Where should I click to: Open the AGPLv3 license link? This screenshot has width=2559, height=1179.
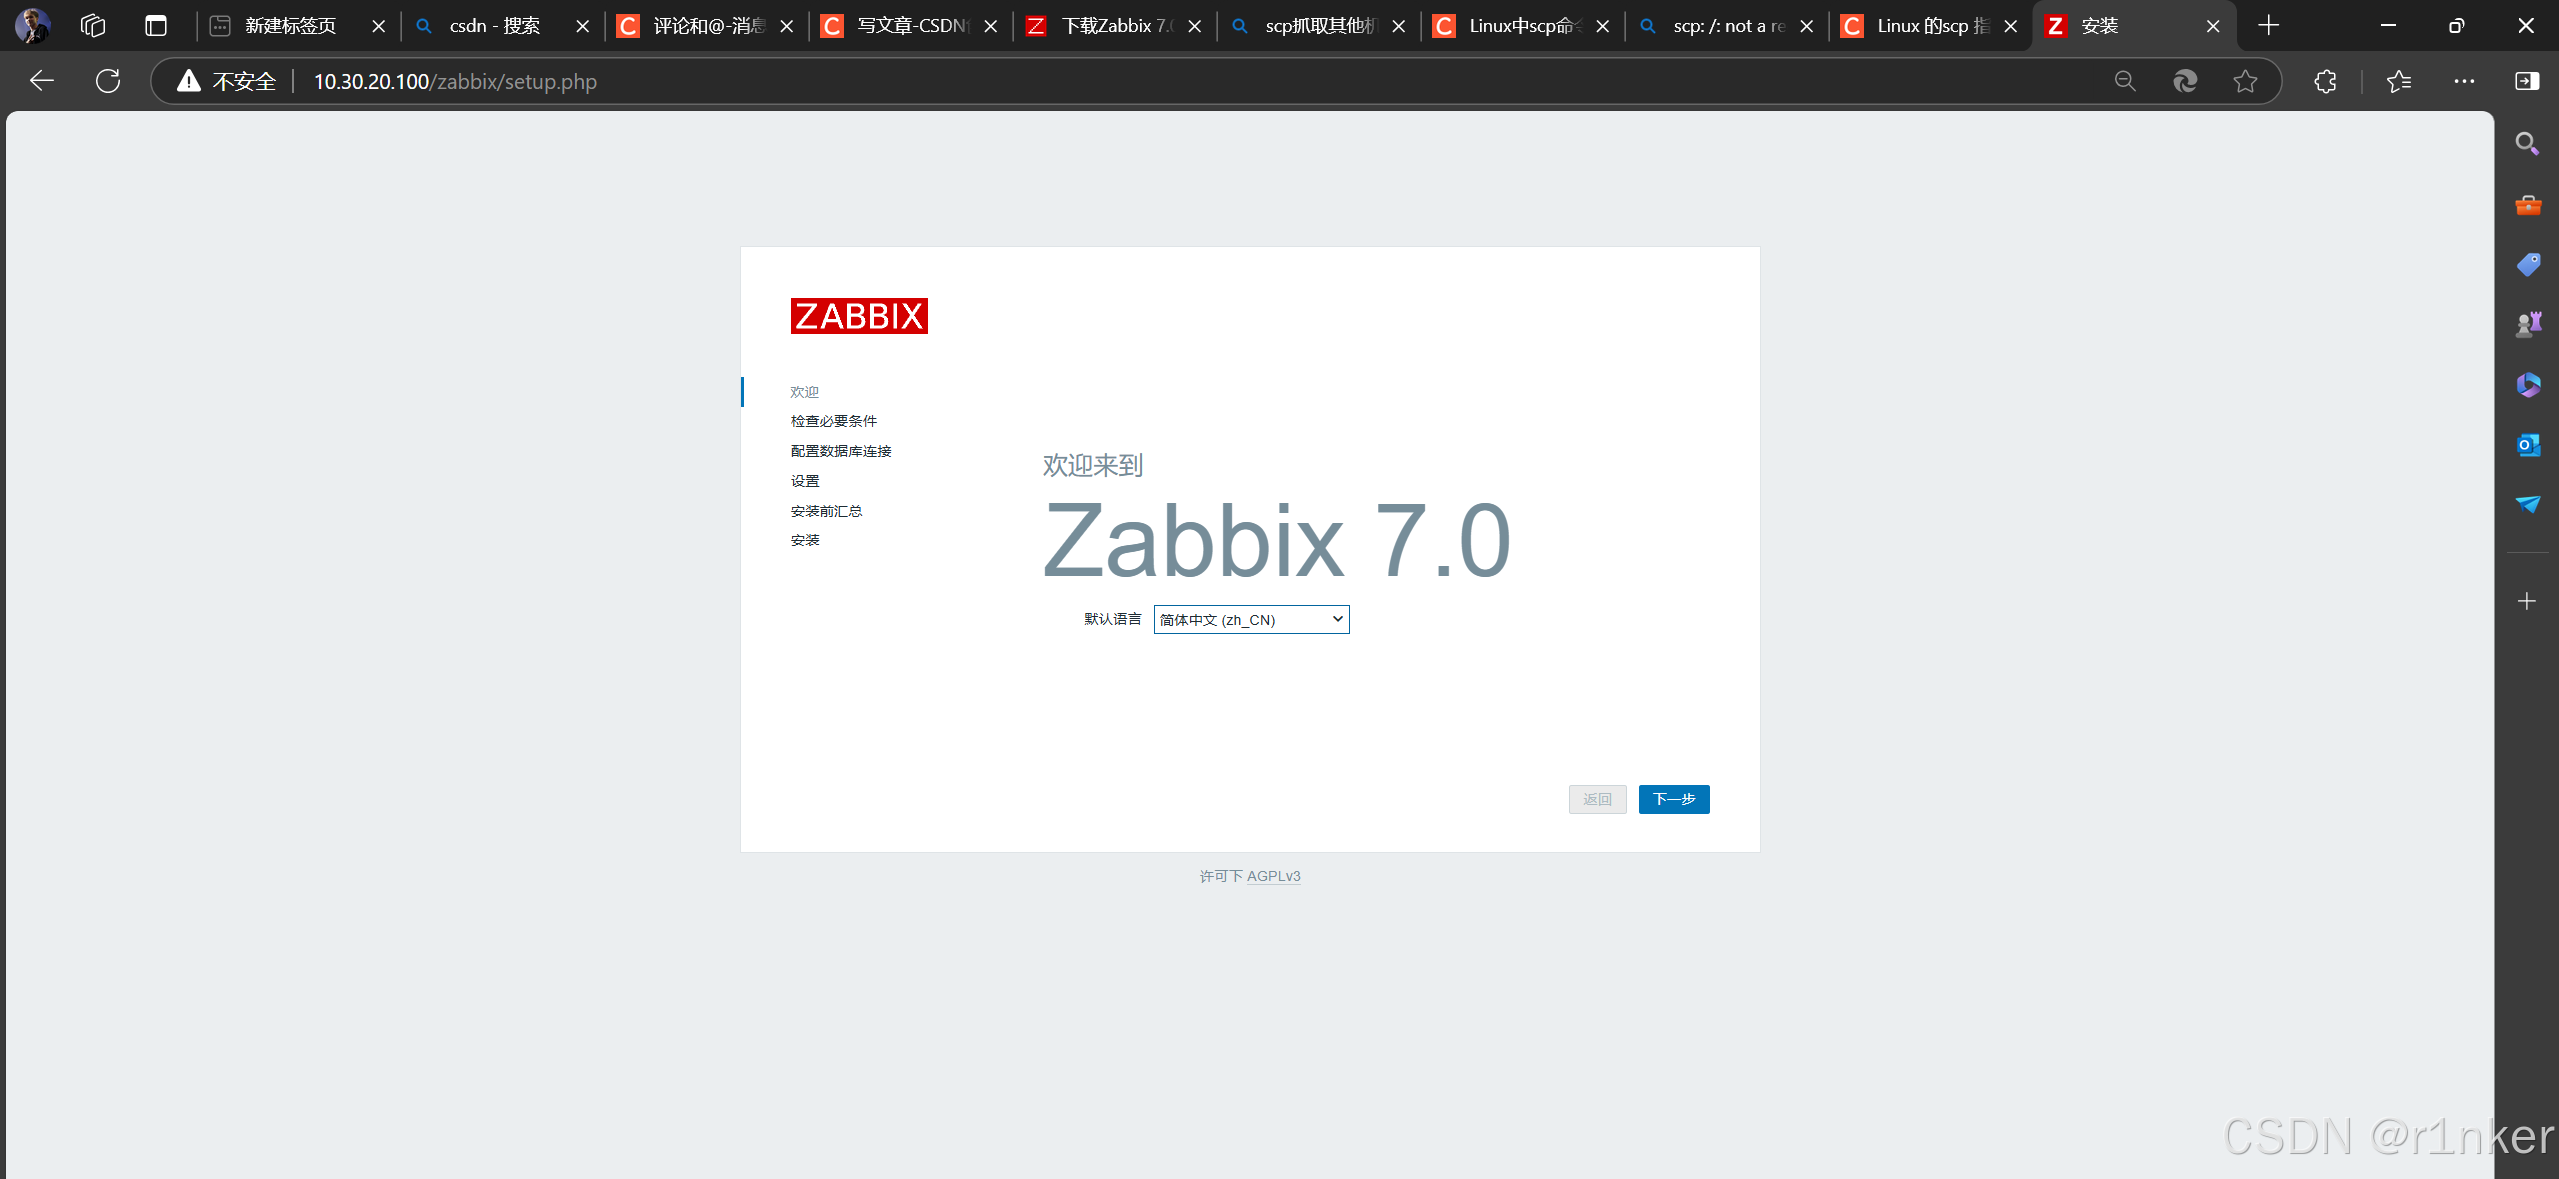pos(1273,876)
